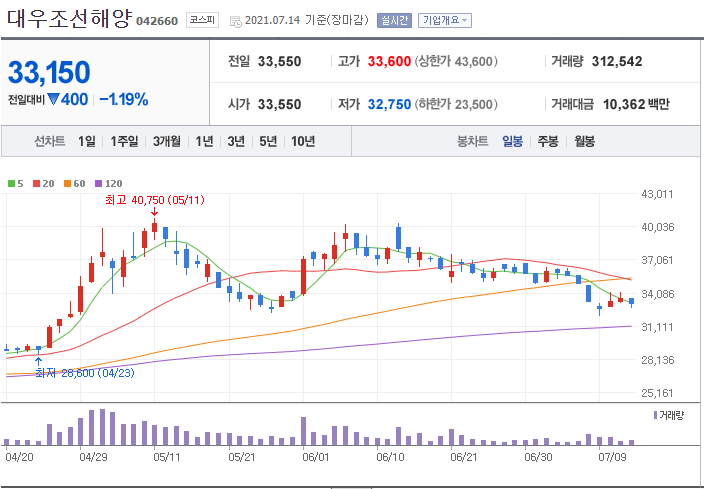This screenshot has width=704, height=489.
Task: Click the 06/01 tall volume bar
Action: [x=304, y=431]
